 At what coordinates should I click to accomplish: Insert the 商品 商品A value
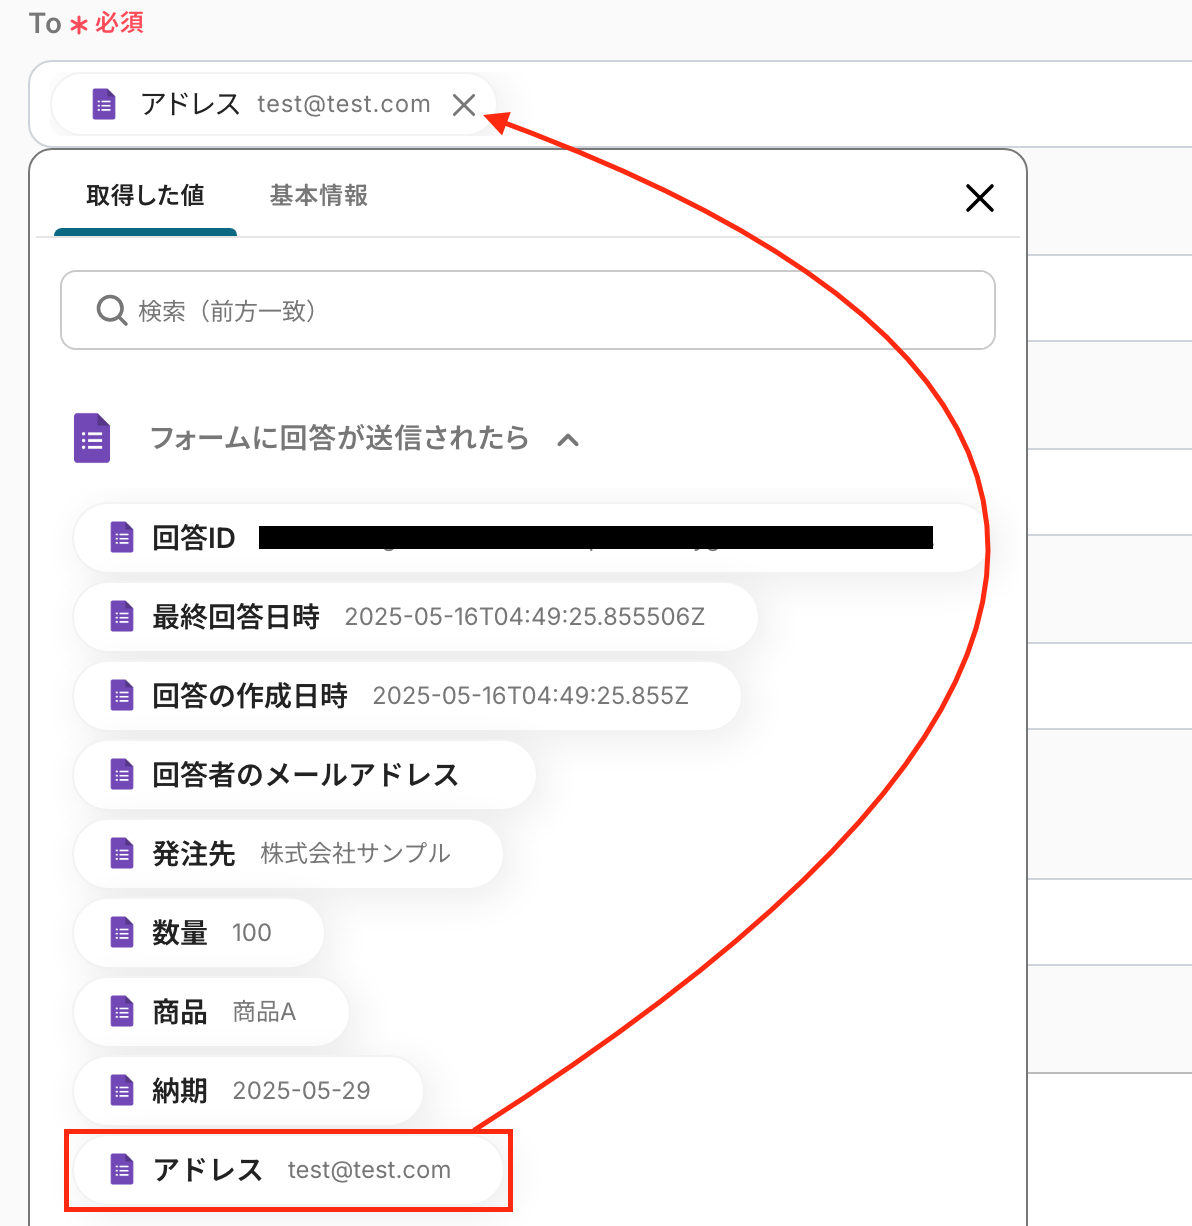[x=211, y=1012]
